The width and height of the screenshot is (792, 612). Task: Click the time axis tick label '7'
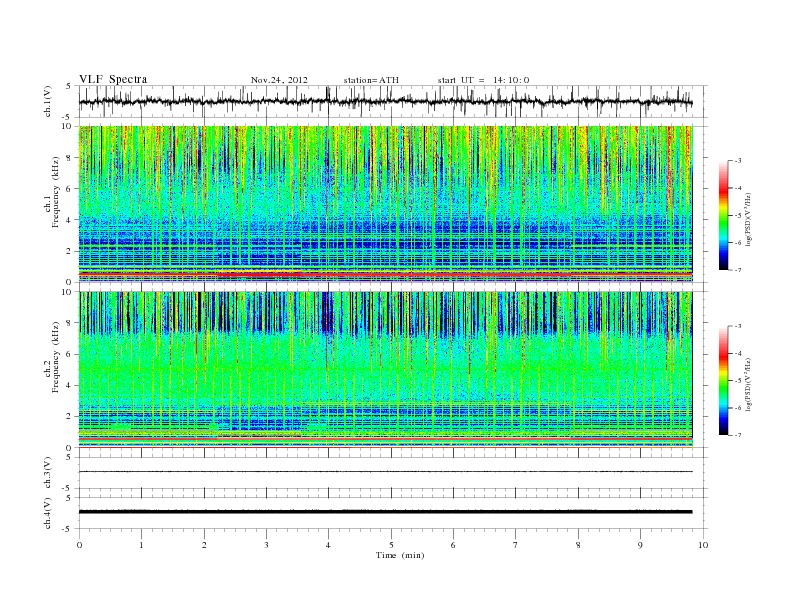pos(516,545)
